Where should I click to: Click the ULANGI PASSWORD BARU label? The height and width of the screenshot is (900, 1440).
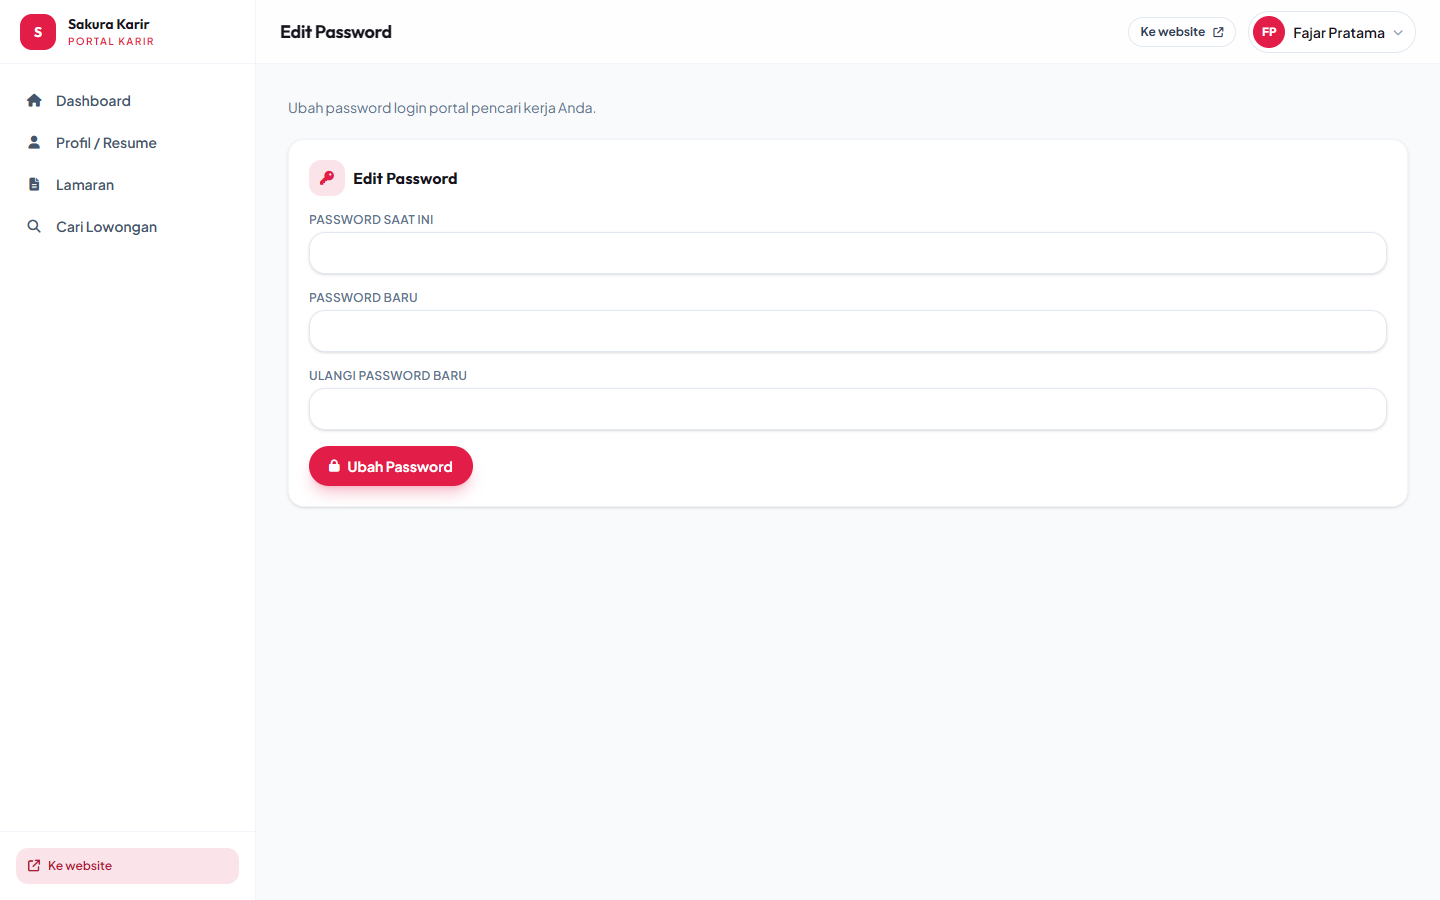click(388, 376)
